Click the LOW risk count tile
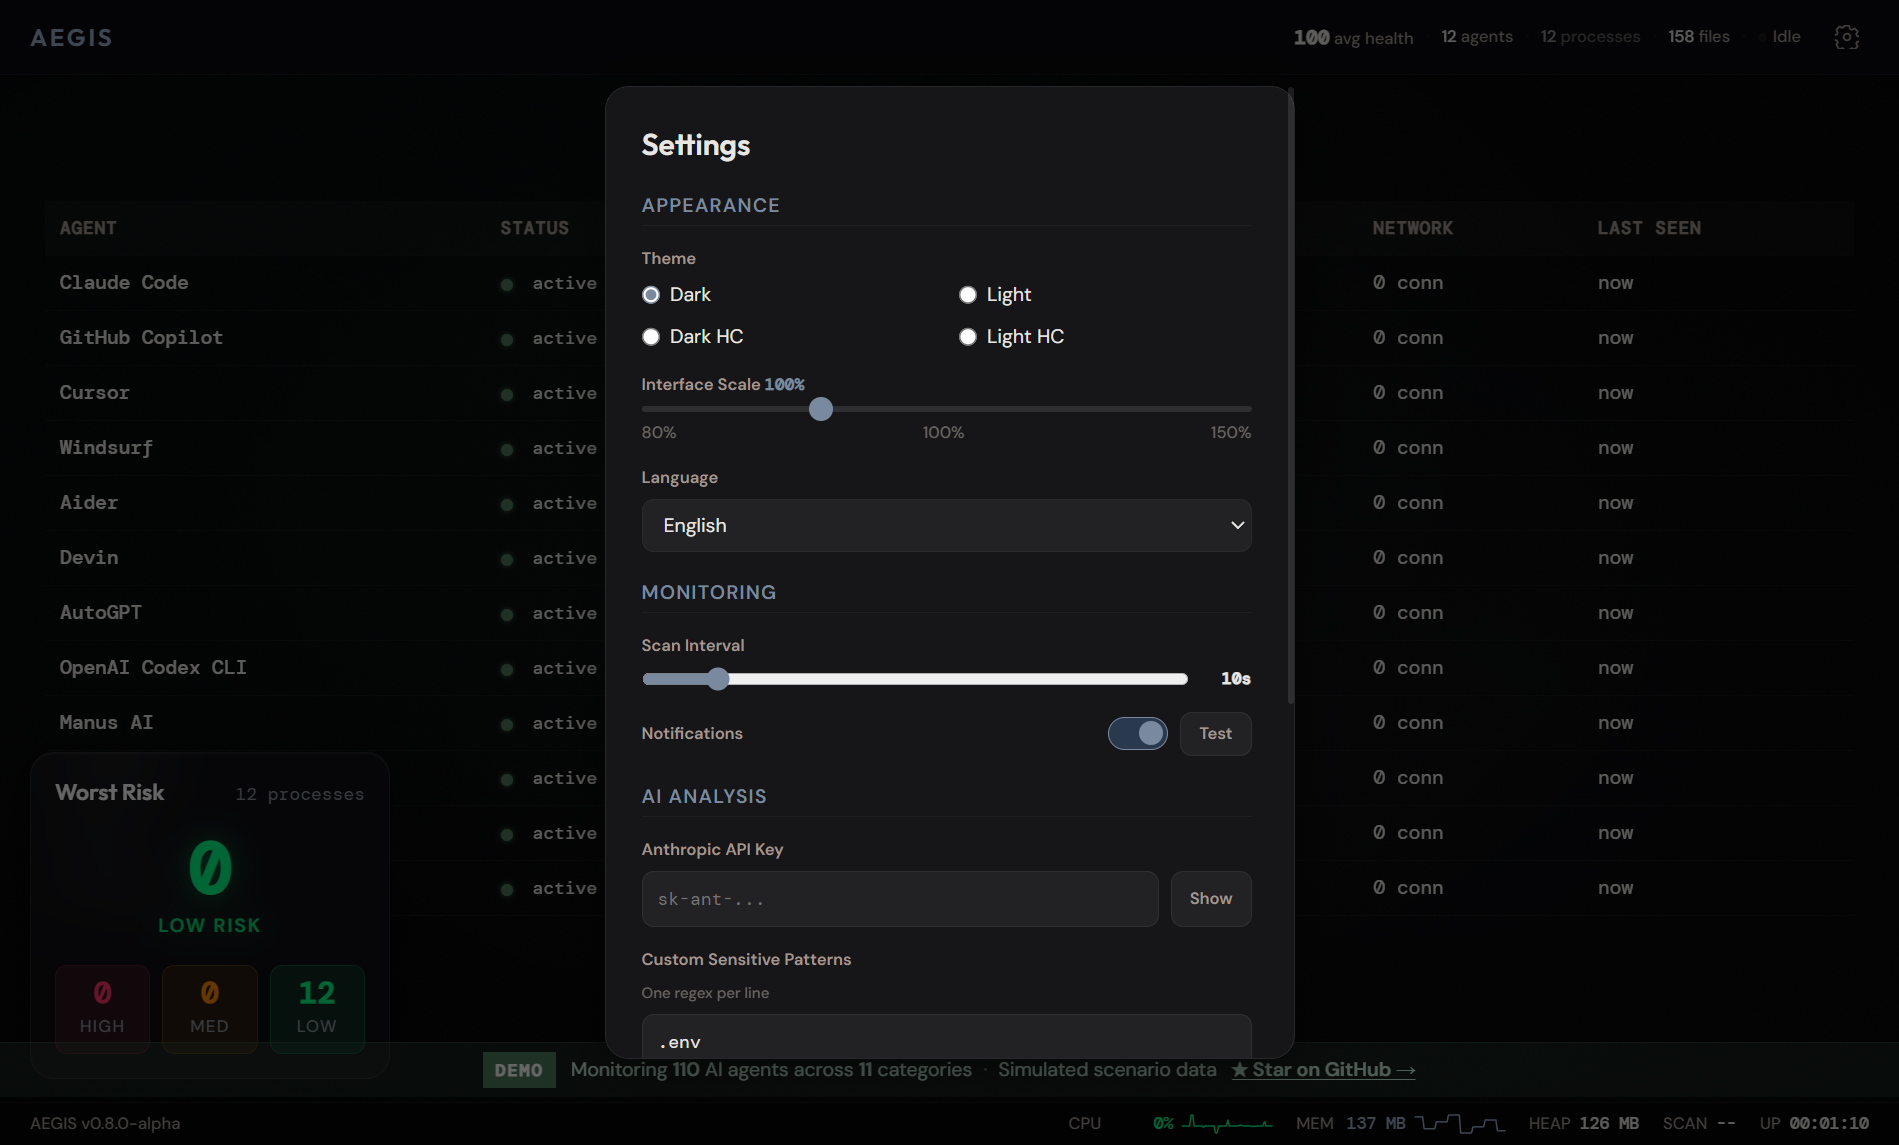 [317, 1009]
